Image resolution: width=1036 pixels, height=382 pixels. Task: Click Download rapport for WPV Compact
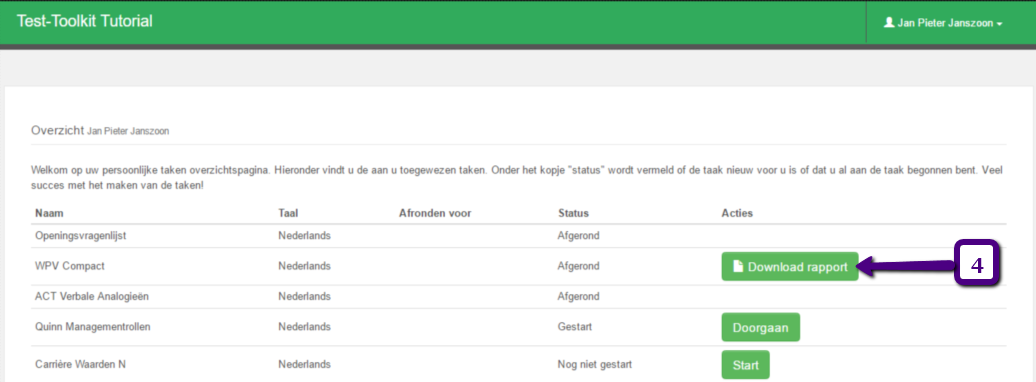click(x=790, y=267)
